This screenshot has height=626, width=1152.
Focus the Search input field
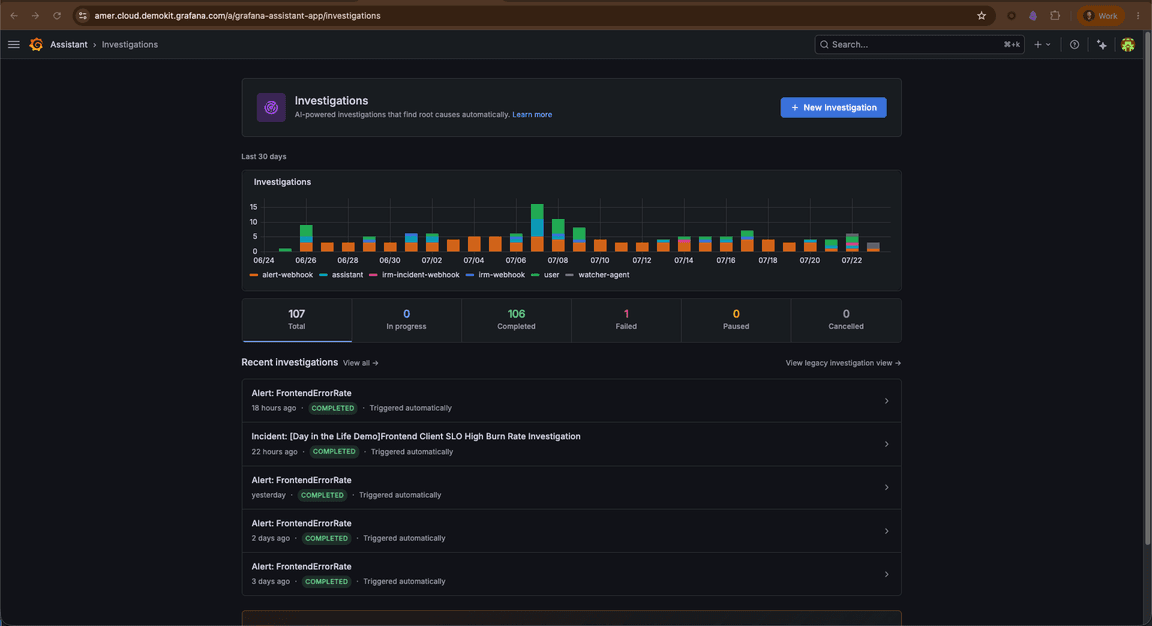pyautogui.click(x=919, y=45)
